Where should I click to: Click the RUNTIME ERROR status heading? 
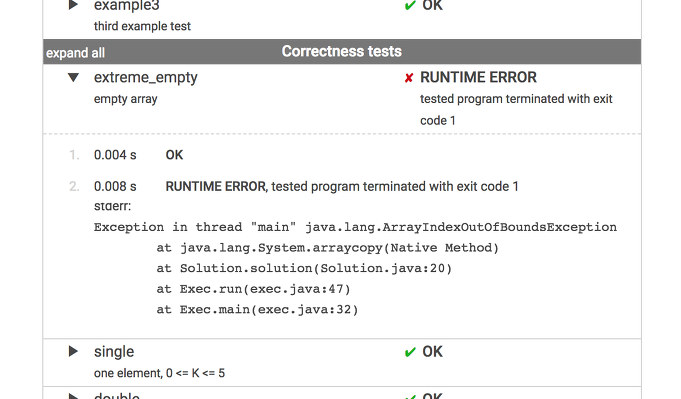pyautogui.click(x=478, y=77)
